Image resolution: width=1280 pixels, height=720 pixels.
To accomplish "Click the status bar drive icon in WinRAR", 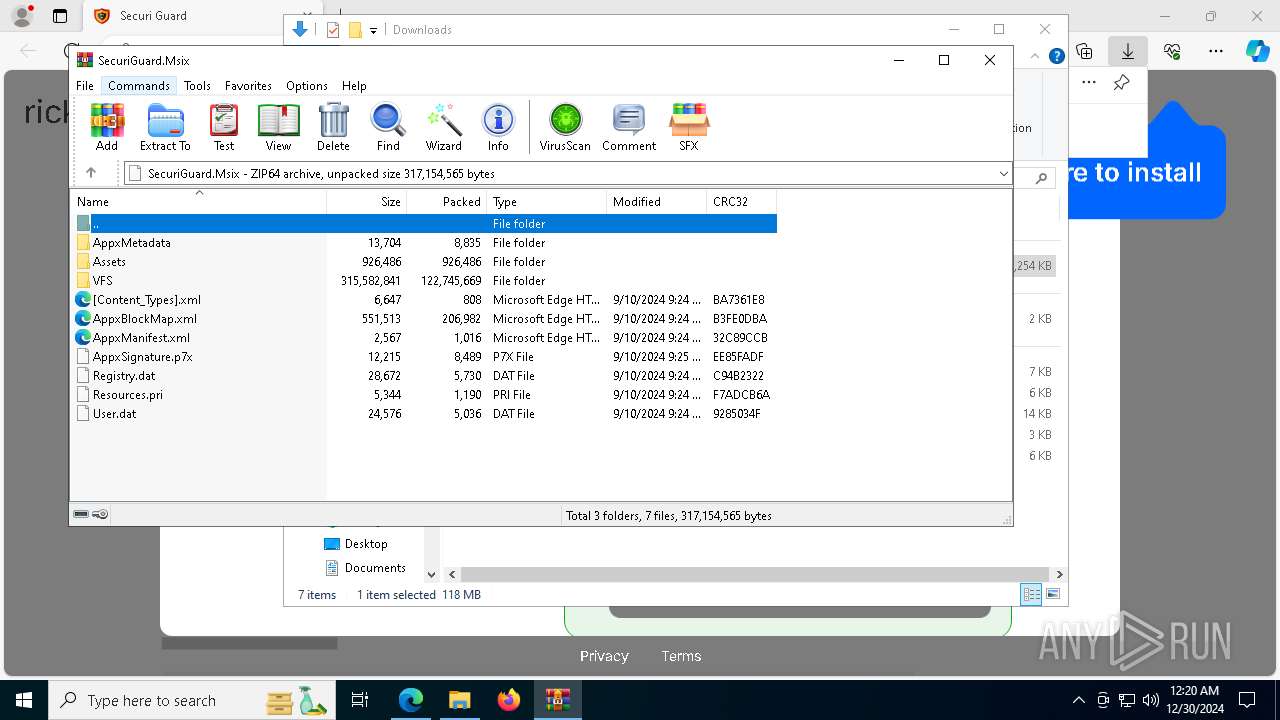I will point(81,514).
